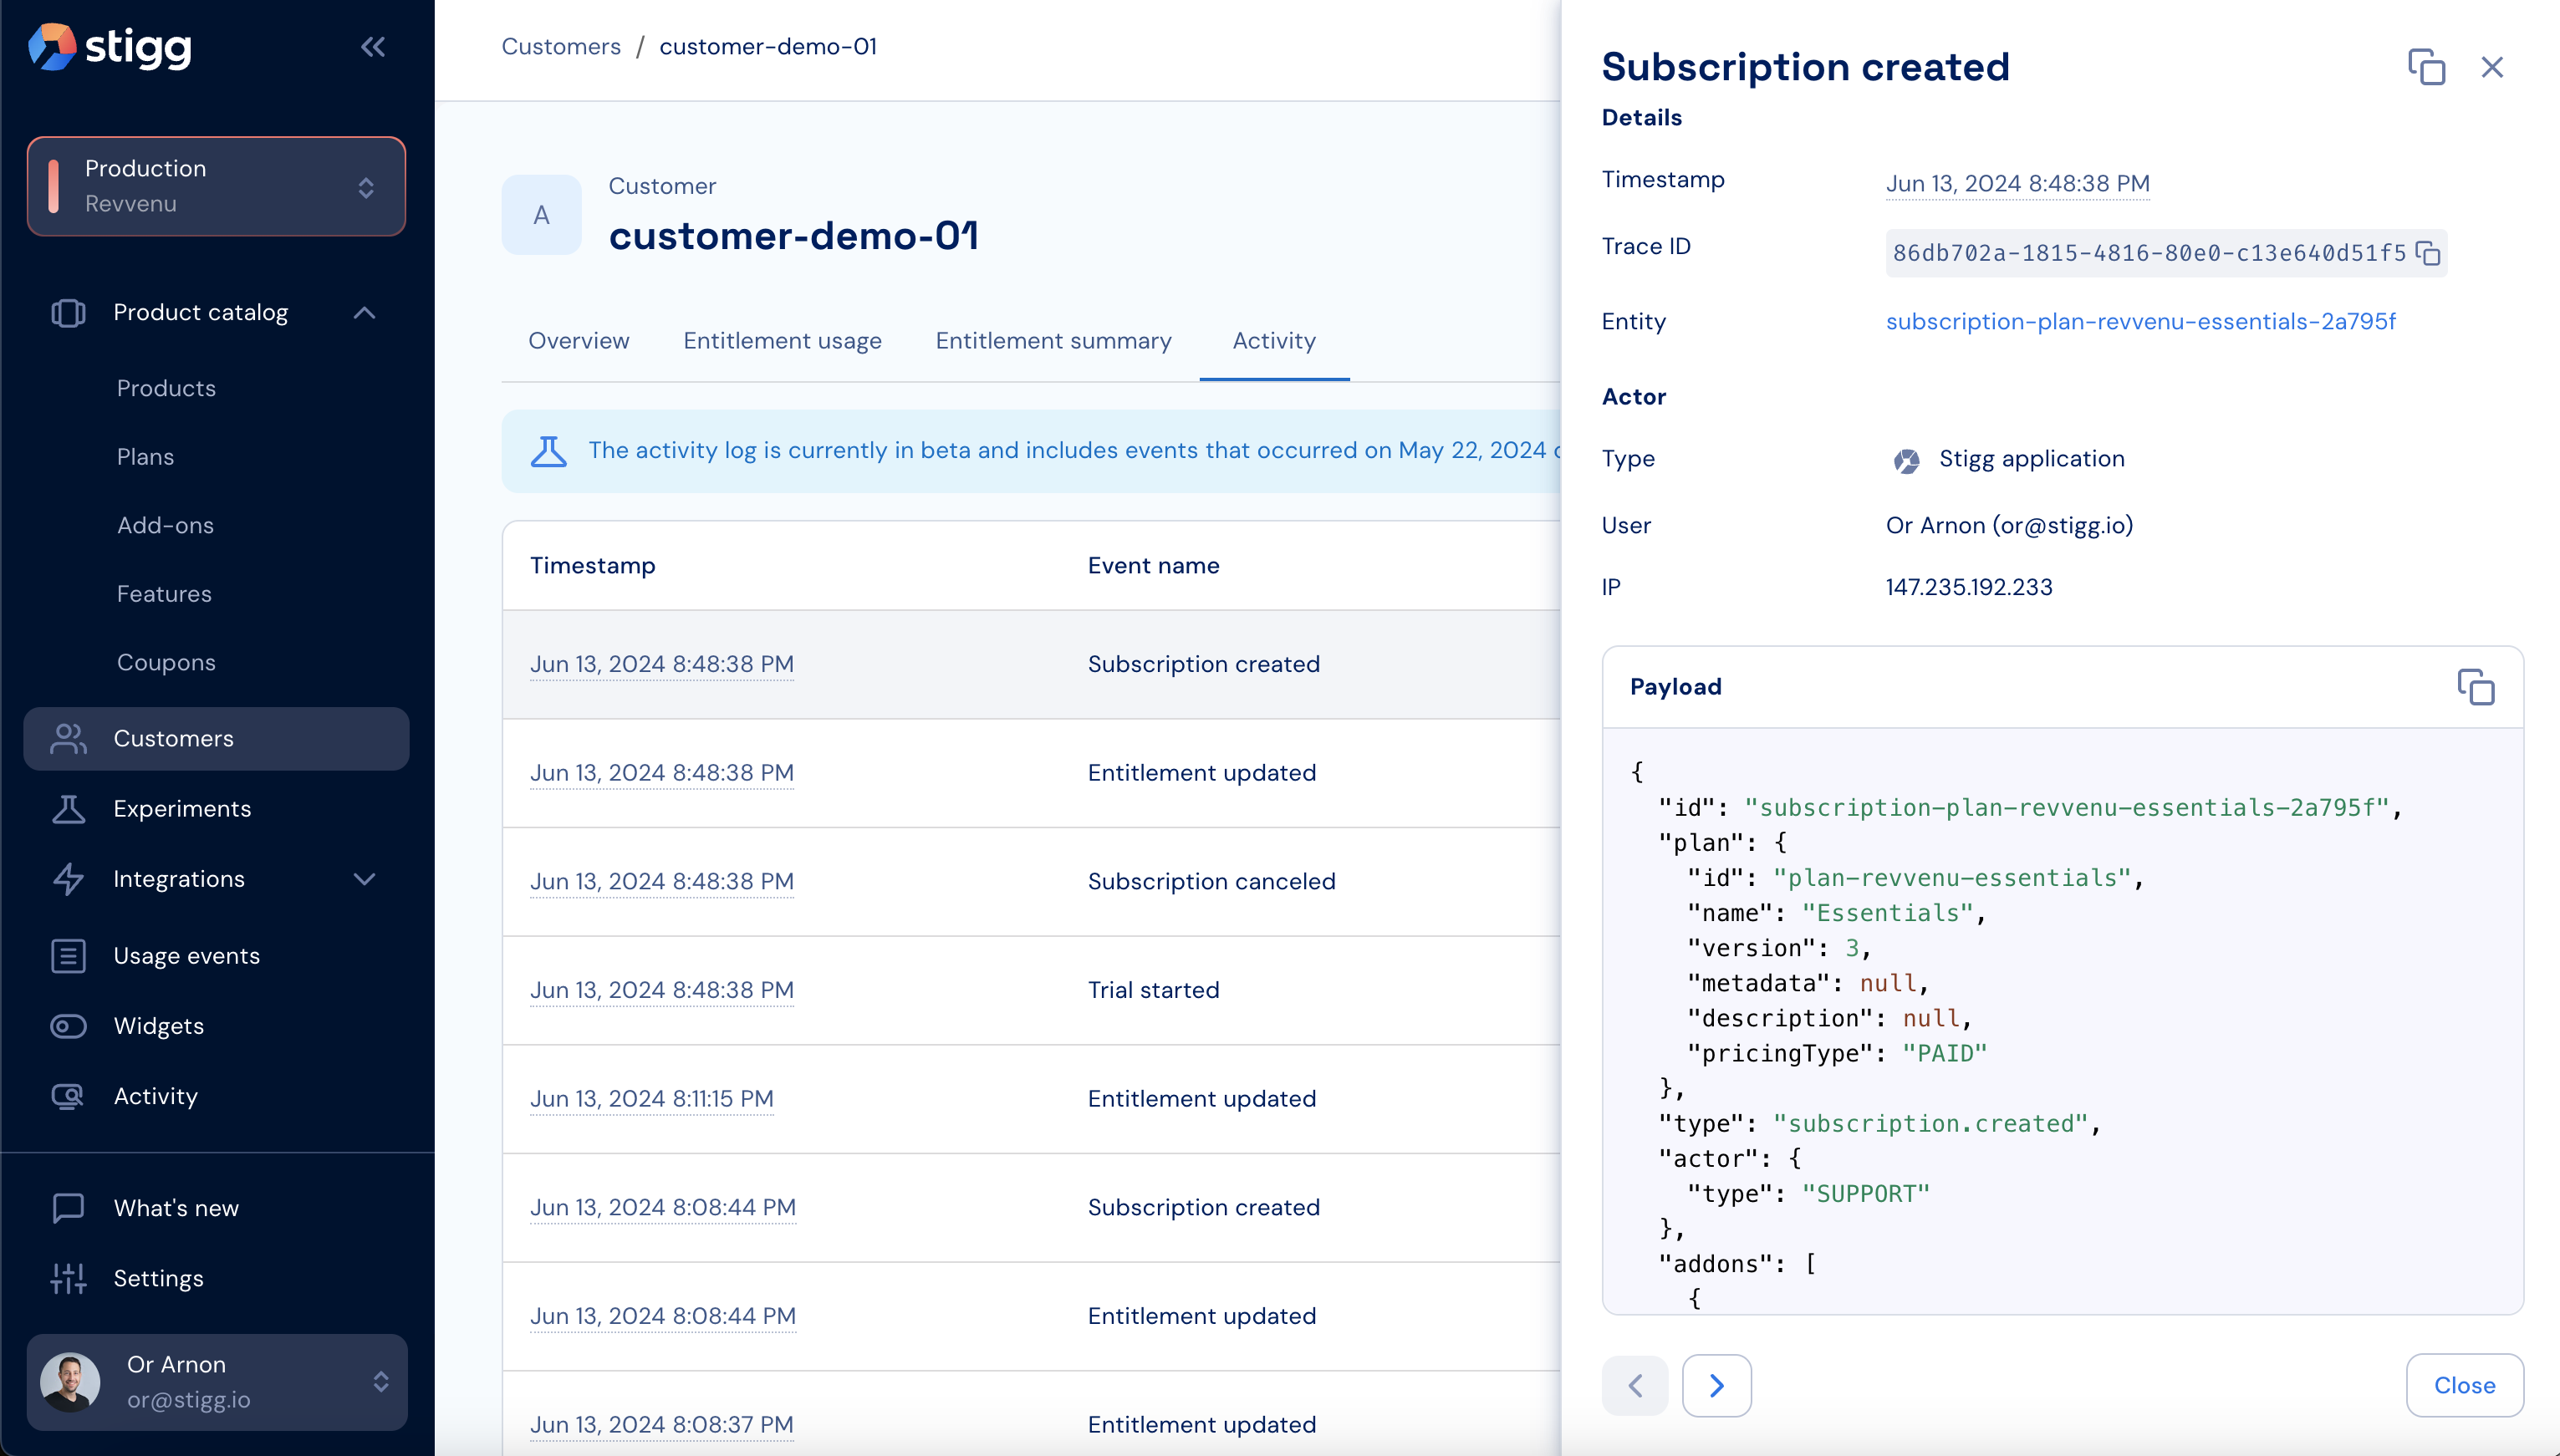Click the user Or Arnon (or@stigg.io) value
2560x1456 pixels.
[2009, 526]
